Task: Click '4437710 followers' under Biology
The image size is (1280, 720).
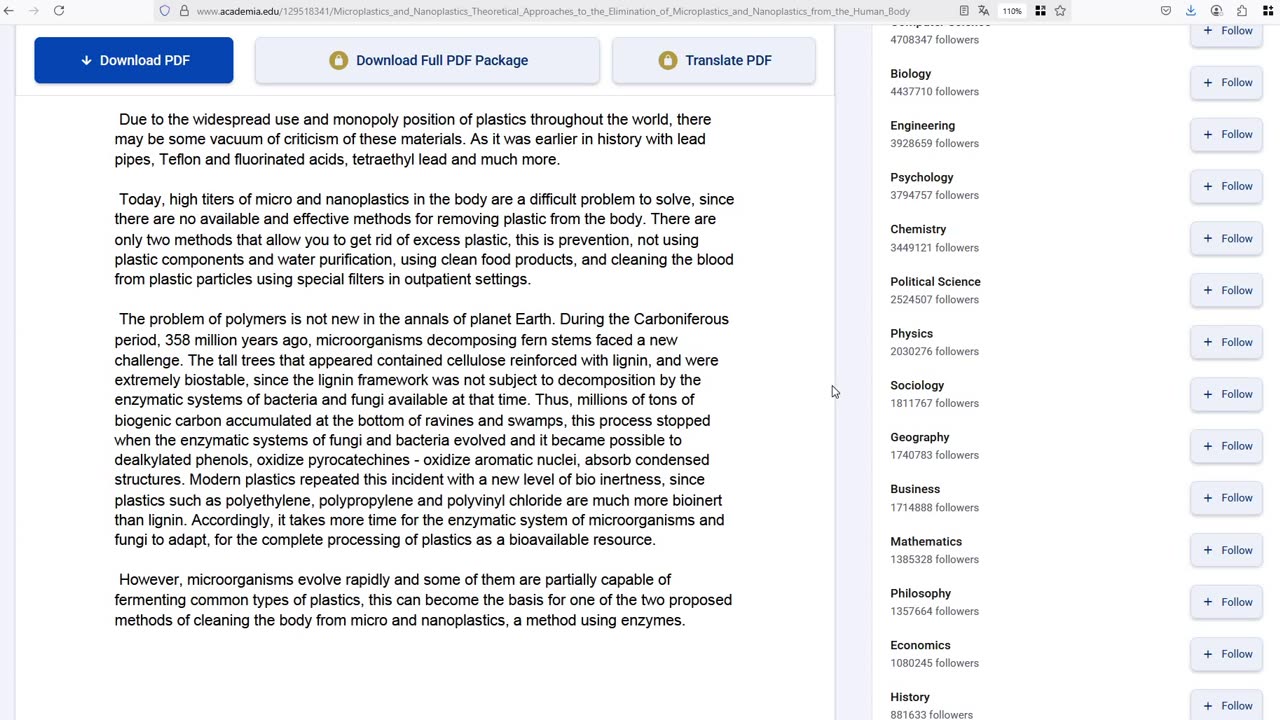Action: click(x=934, y=92)
